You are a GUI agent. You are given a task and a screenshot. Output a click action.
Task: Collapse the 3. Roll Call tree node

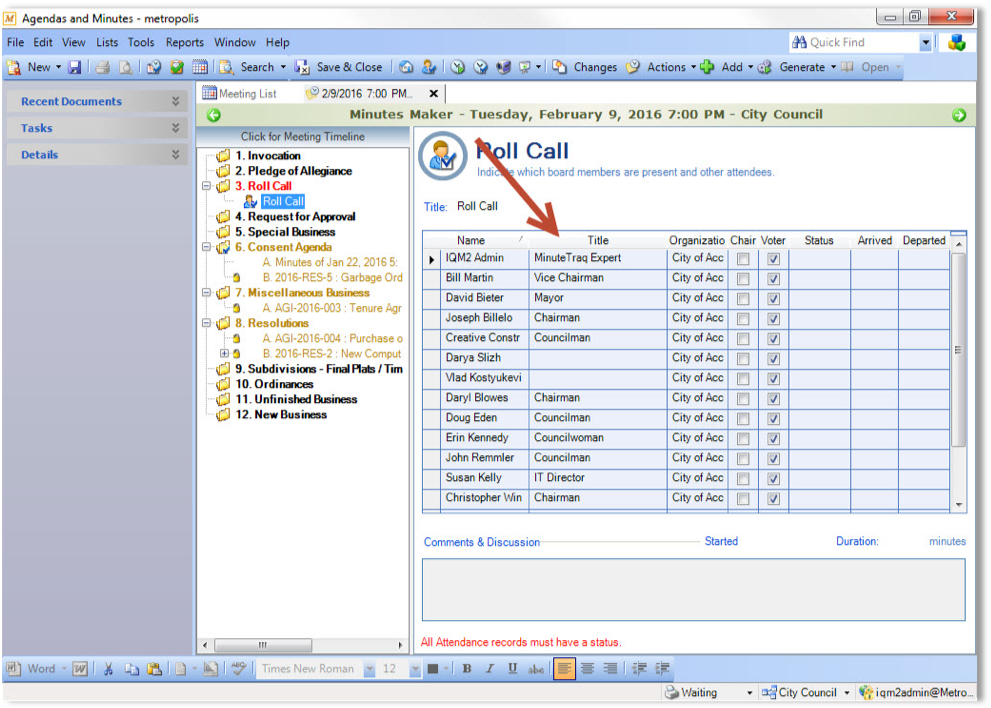click(x=206, y=186)
